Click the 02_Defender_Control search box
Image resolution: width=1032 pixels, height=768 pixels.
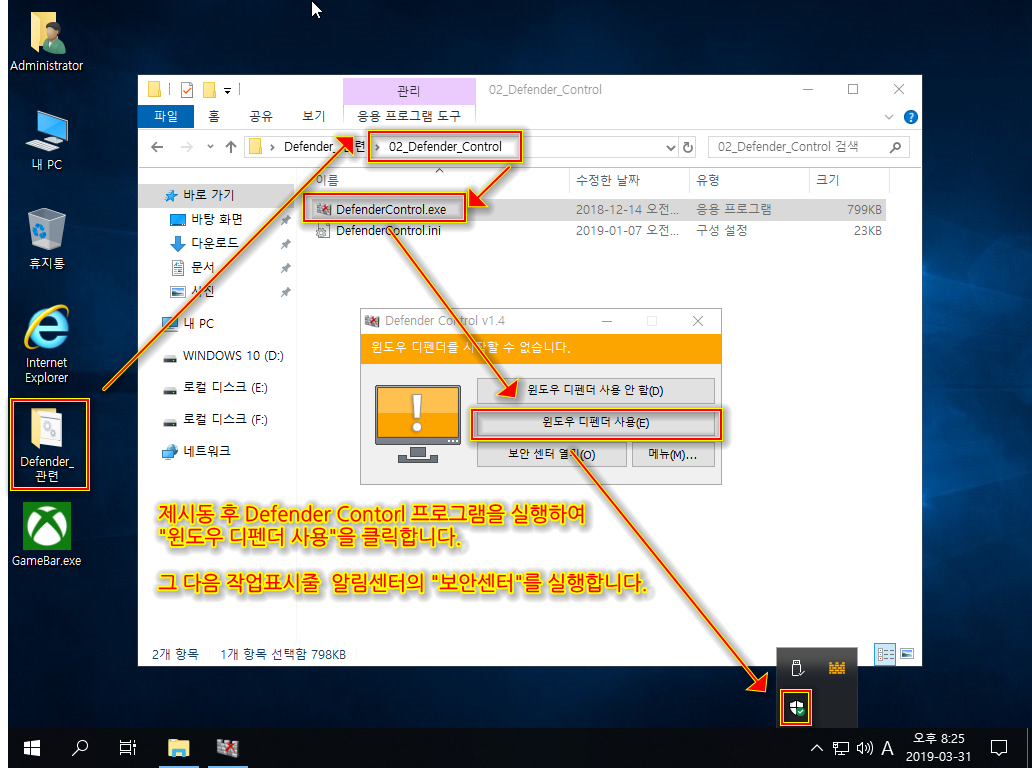tap(808, 147)
